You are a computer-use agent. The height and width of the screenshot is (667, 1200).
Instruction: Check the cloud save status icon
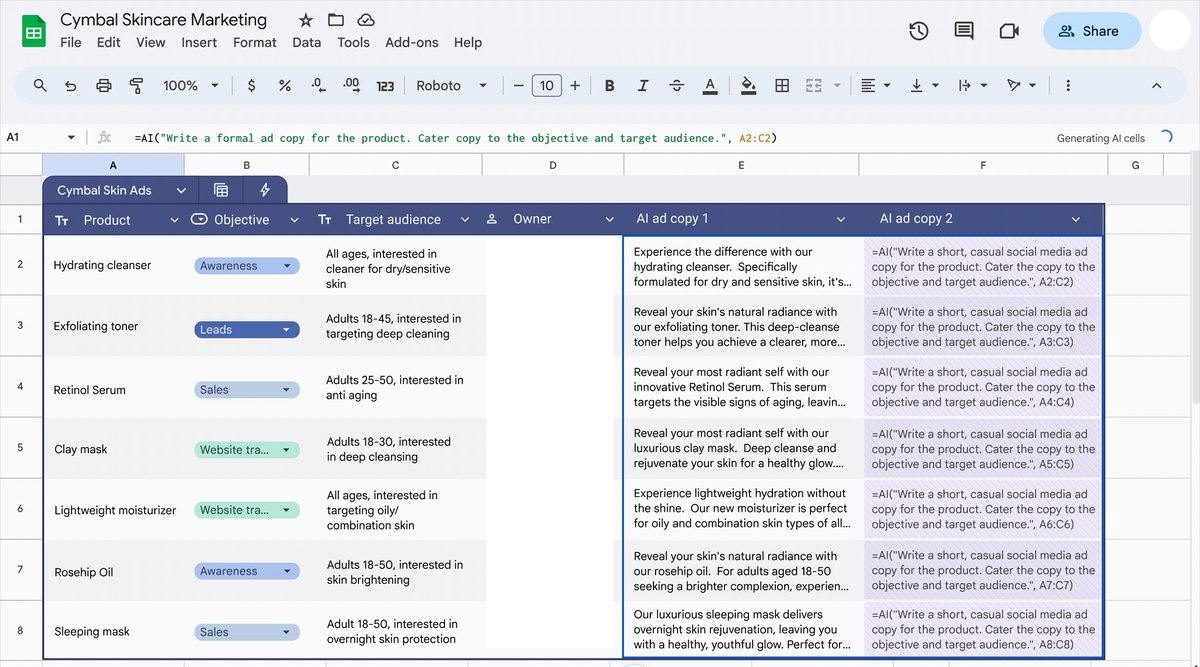(366, 20)
